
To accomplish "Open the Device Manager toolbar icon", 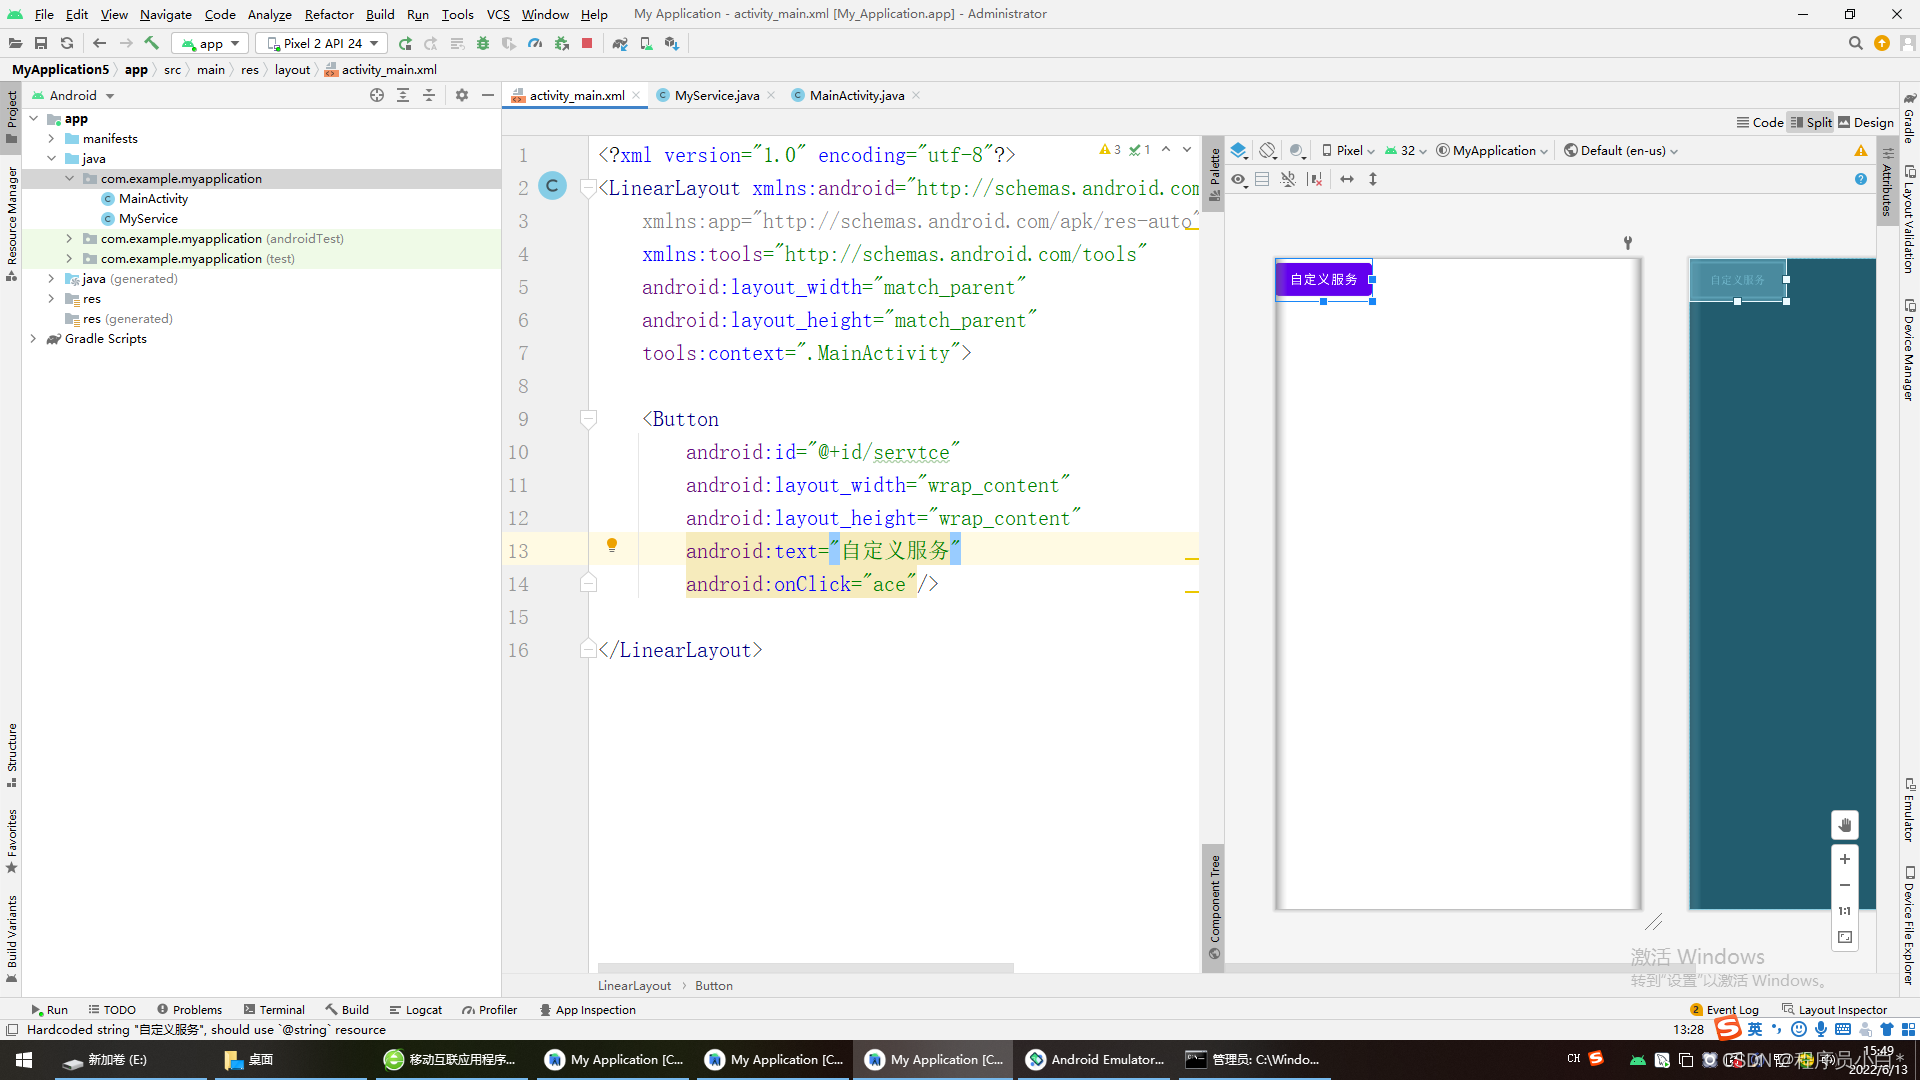I will (646, 43).
